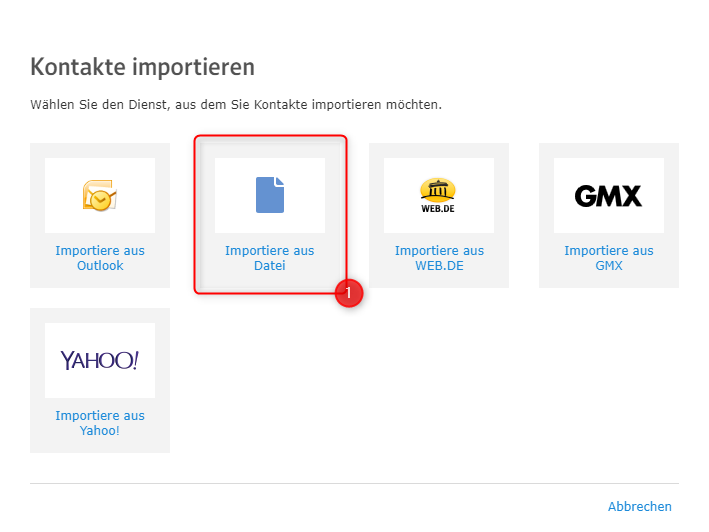Click the purple Yahoo! logo
Screen dimensions: 709x532
pos(99,360)
